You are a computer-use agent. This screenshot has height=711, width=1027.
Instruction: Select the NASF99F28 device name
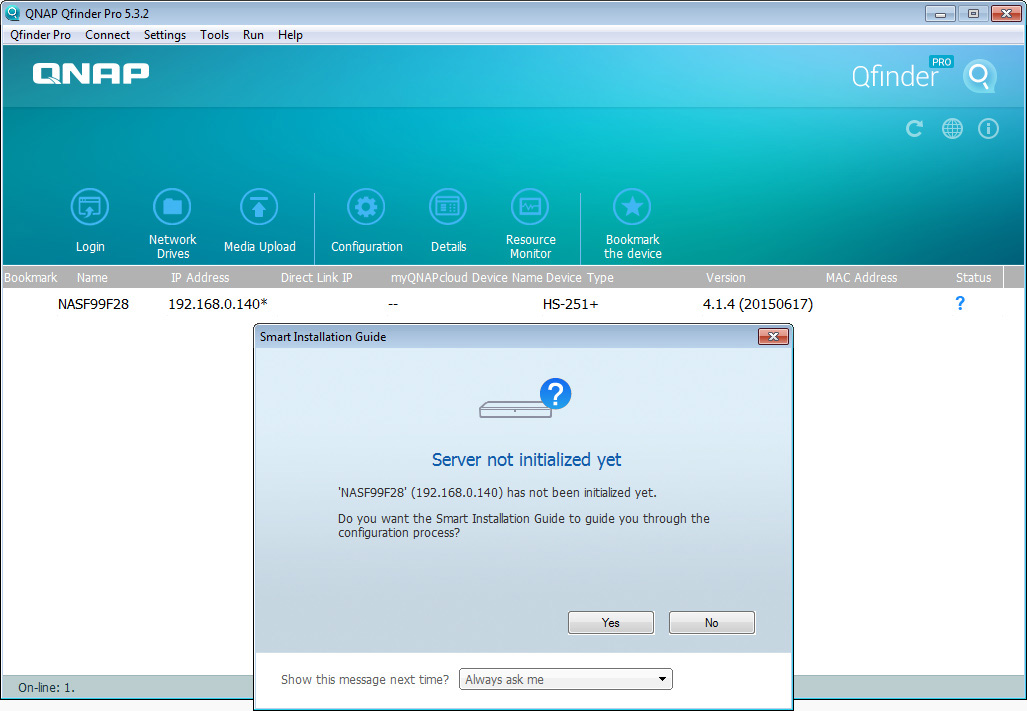click(93, 304)
